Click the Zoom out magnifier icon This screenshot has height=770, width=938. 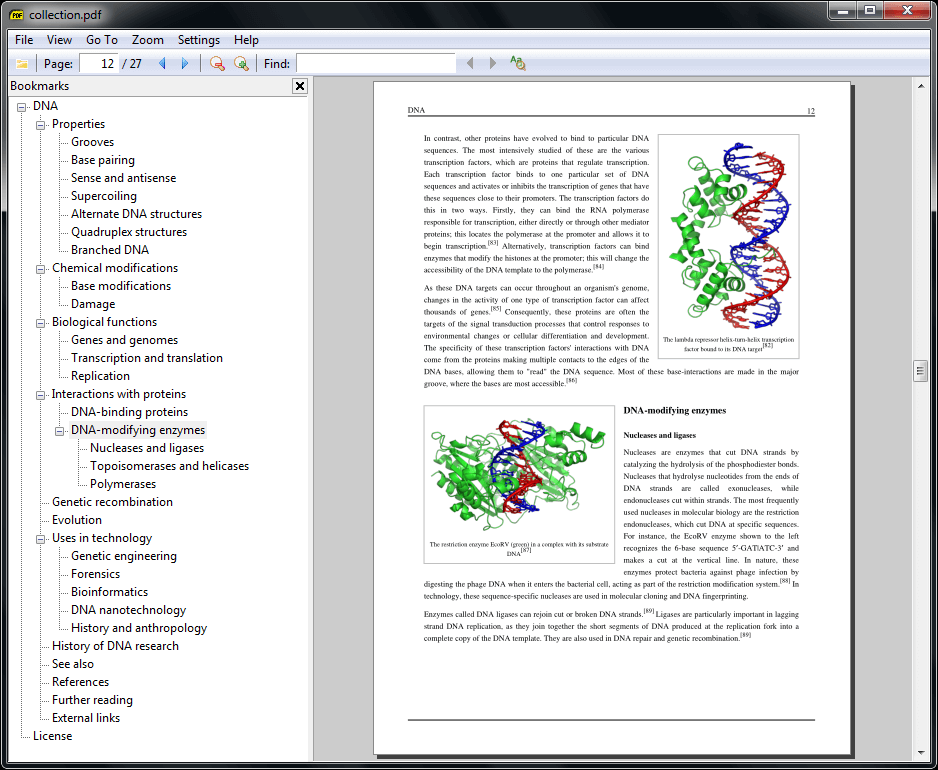point(217,64)
